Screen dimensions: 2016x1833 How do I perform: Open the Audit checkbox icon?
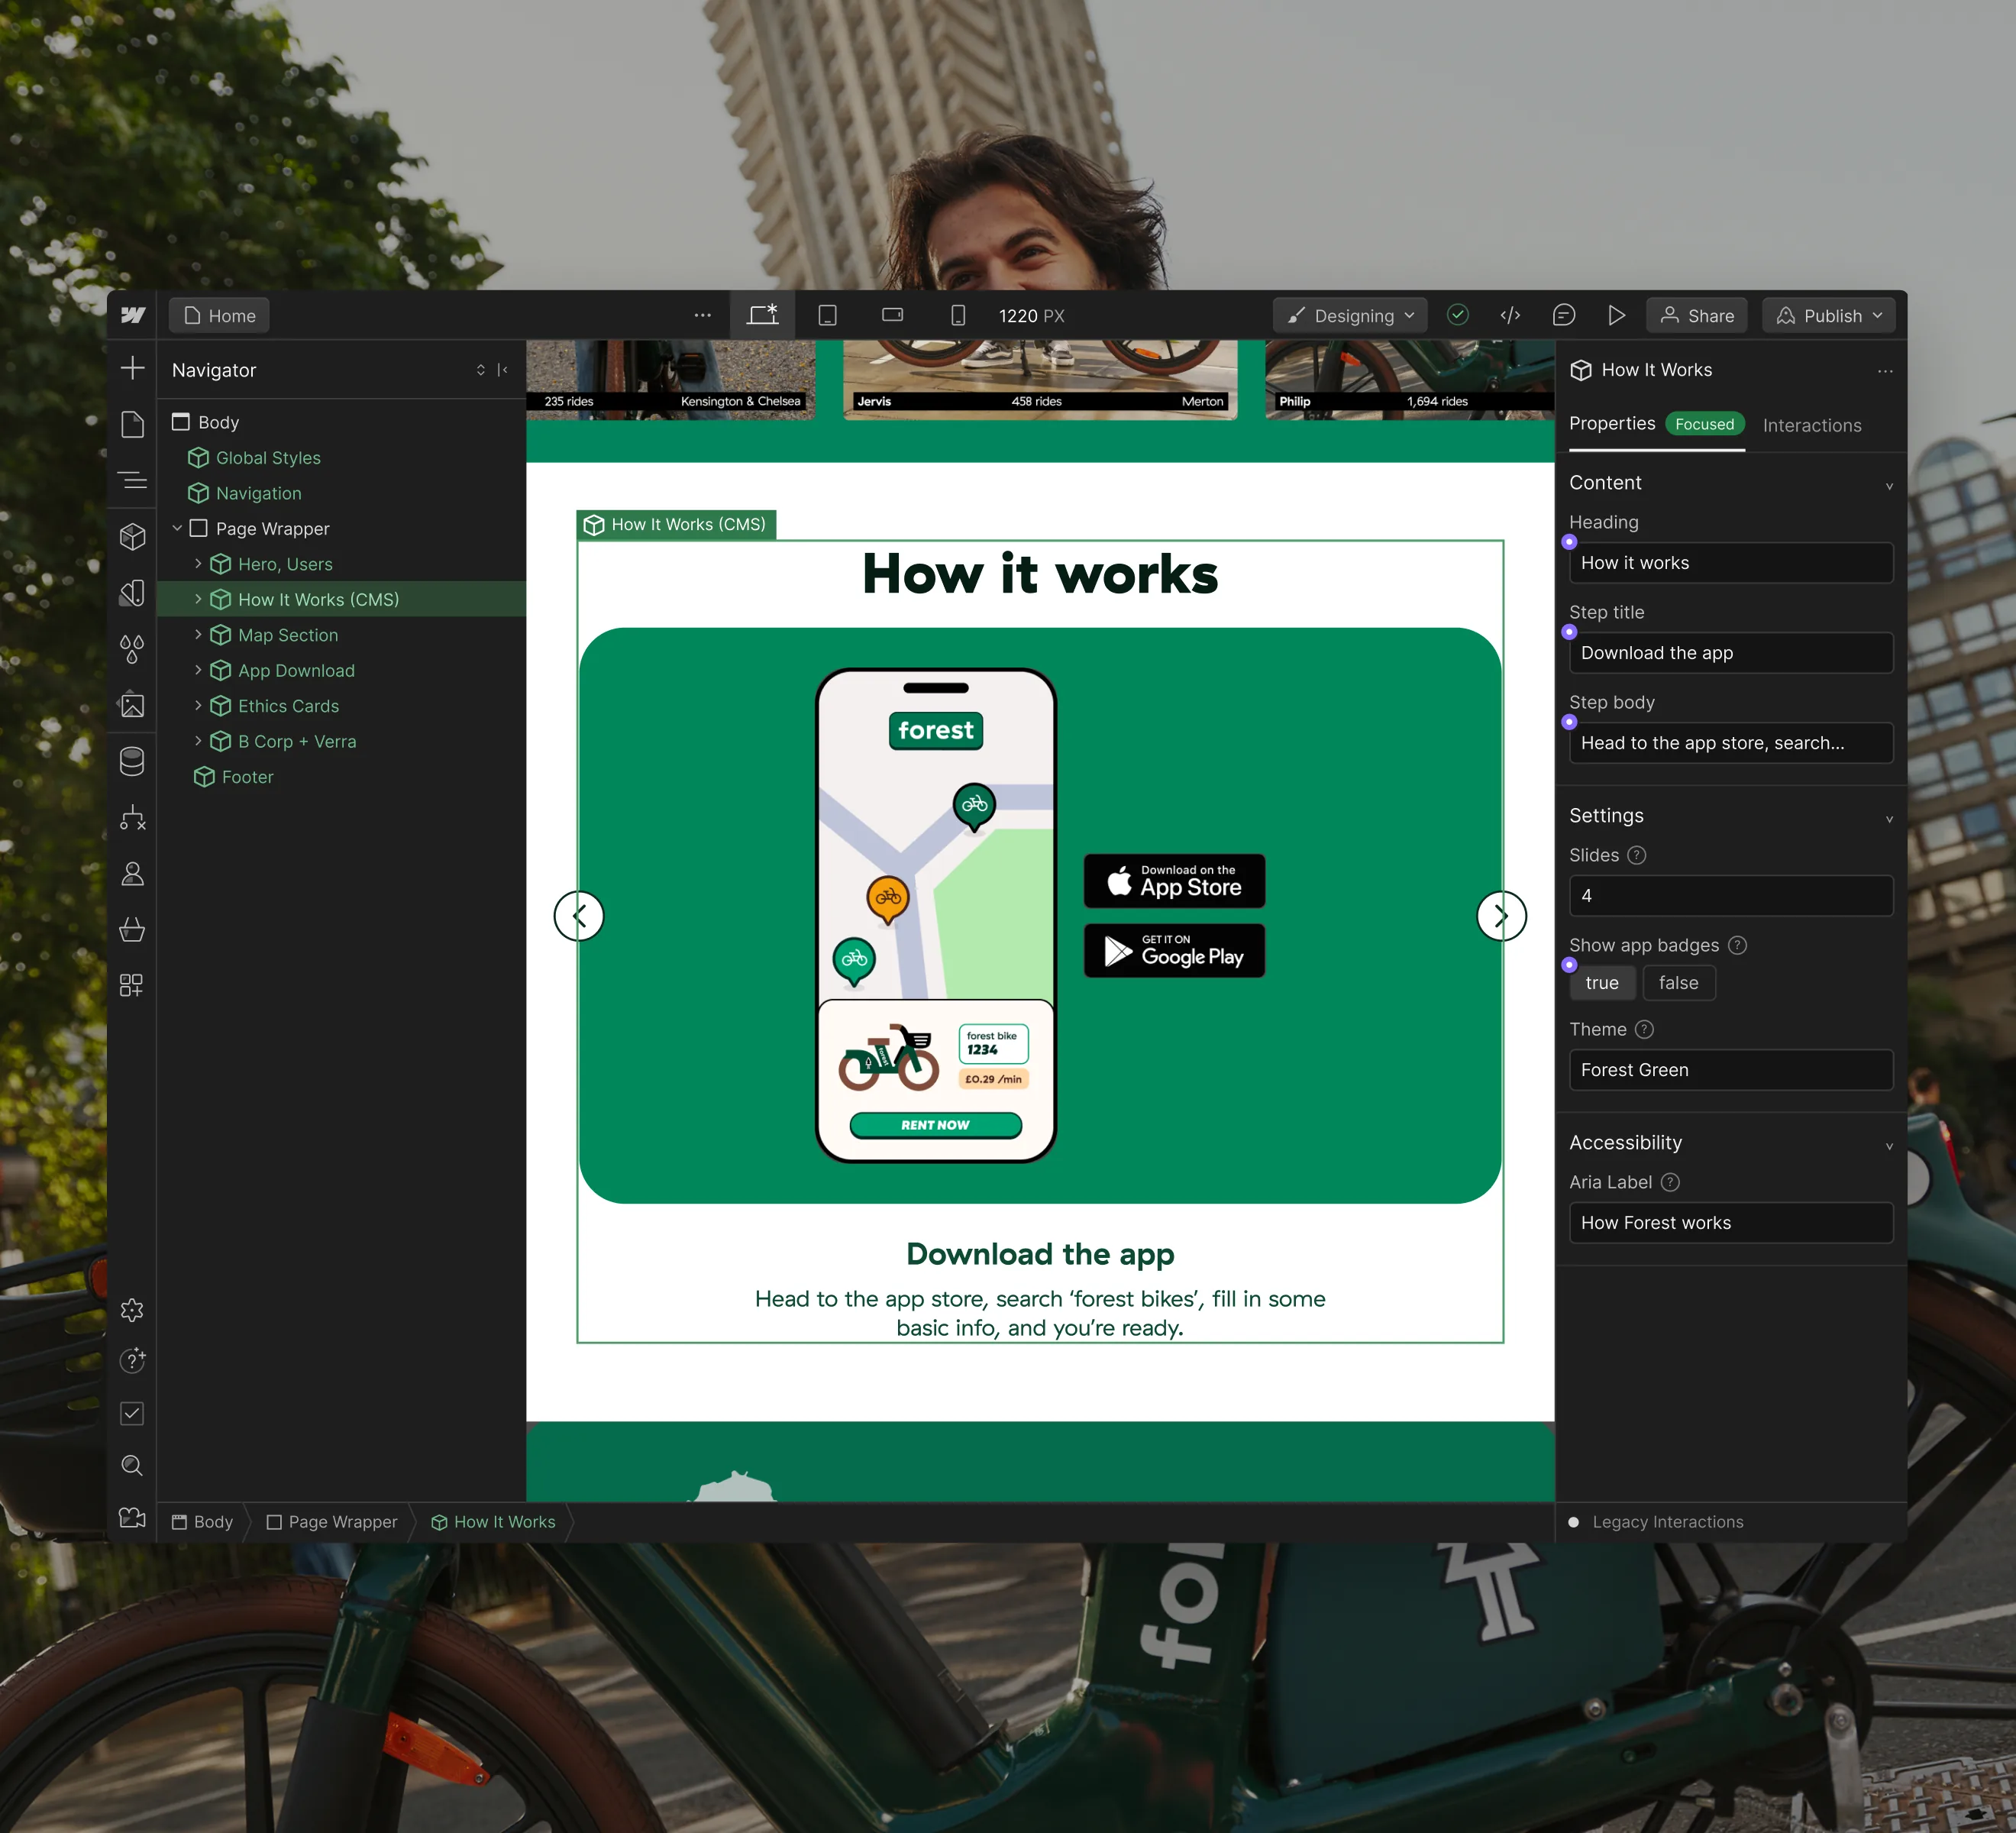click(x=132, y=1413)
